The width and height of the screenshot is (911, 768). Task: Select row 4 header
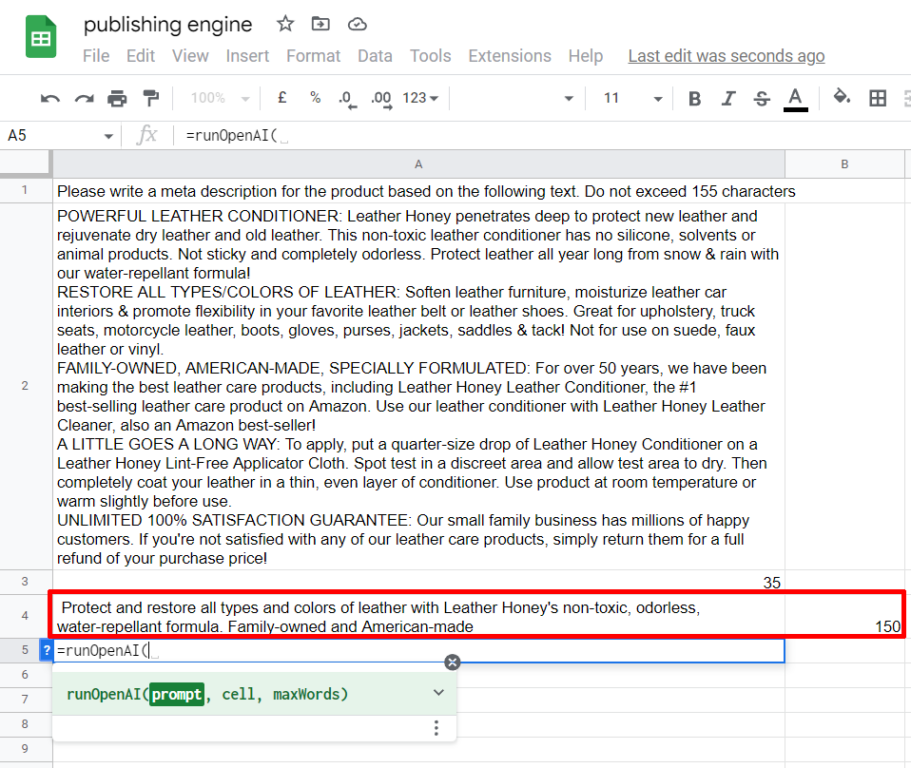[25, 615]
